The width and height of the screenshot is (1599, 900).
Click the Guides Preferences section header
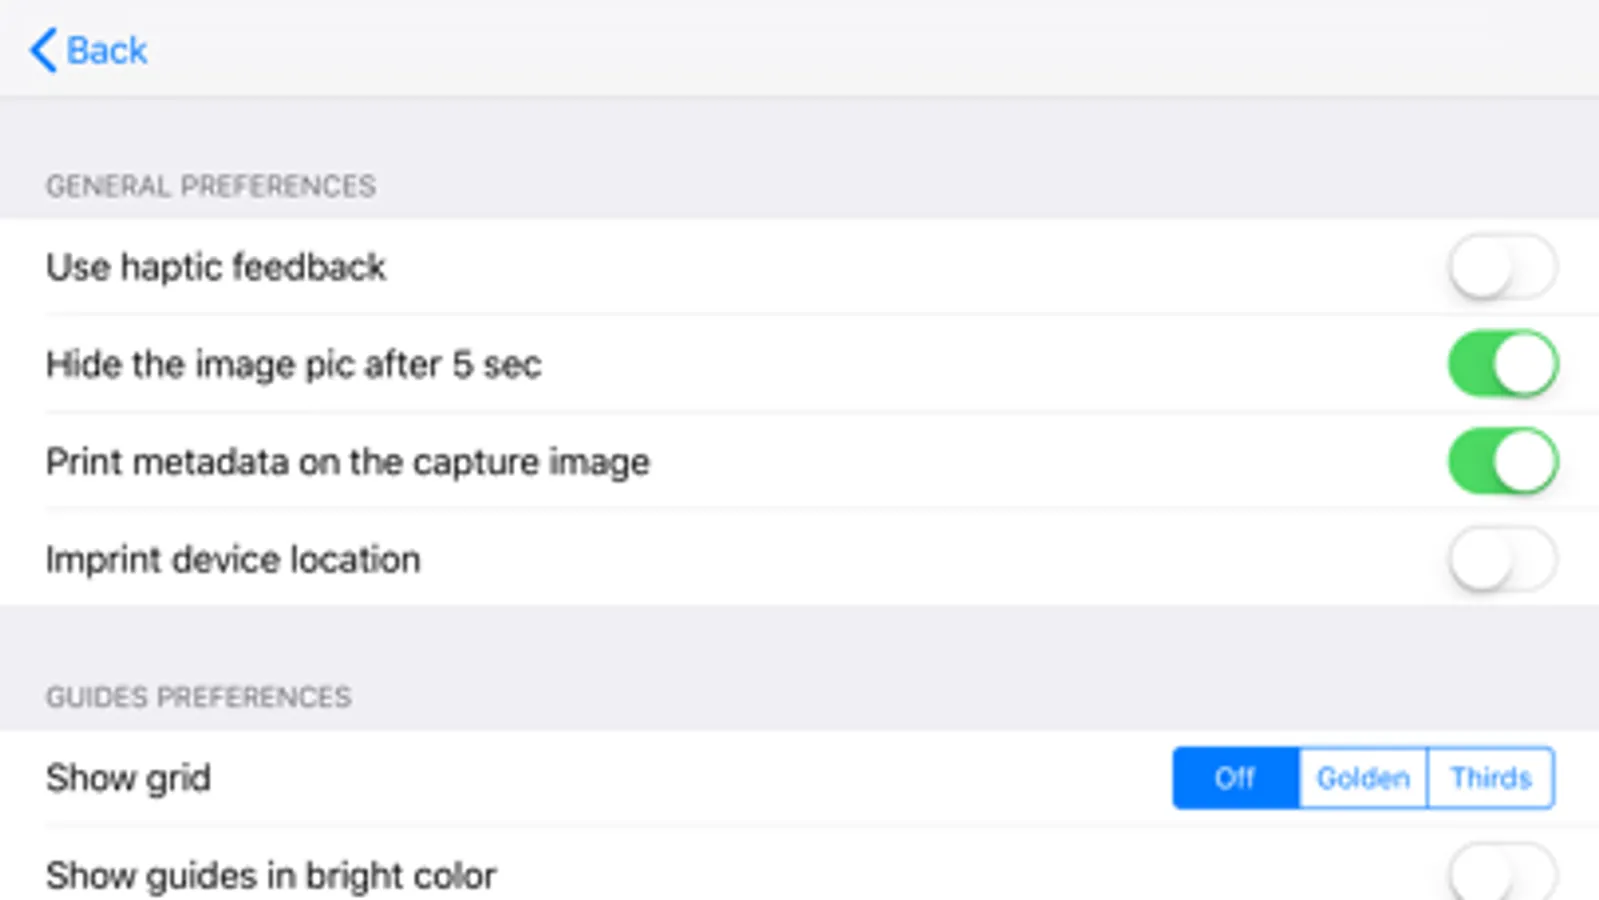[199, 697]
